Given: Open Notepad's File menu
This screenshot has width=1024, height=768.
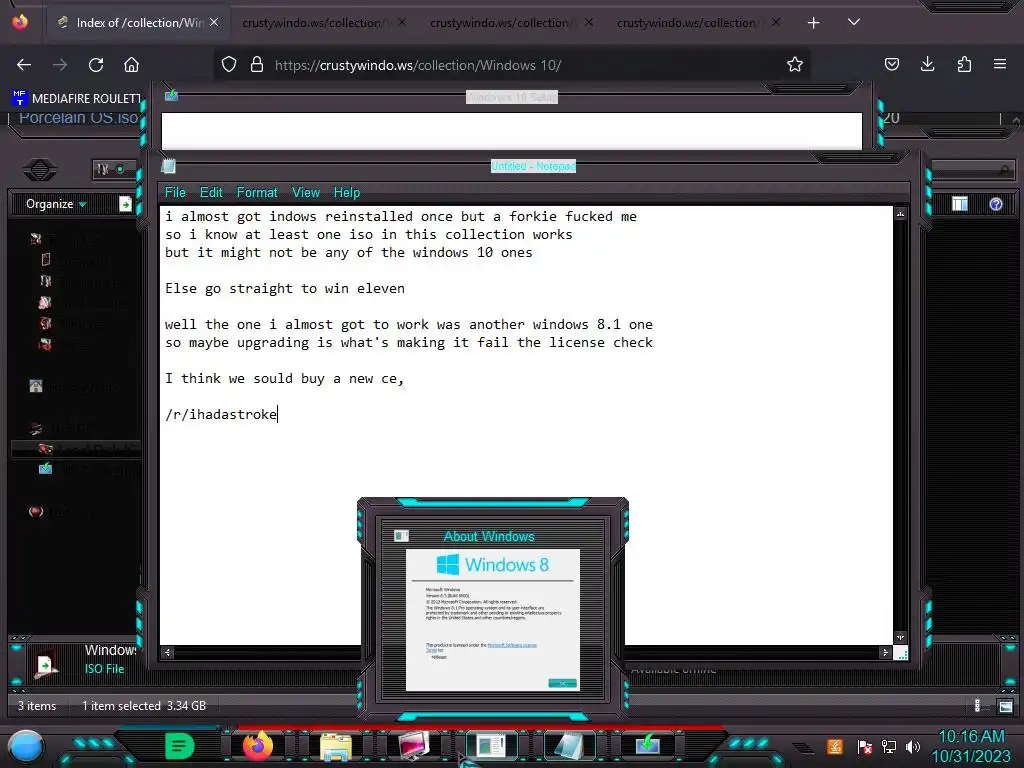Looking at the screenshot, I should [175, 193].
